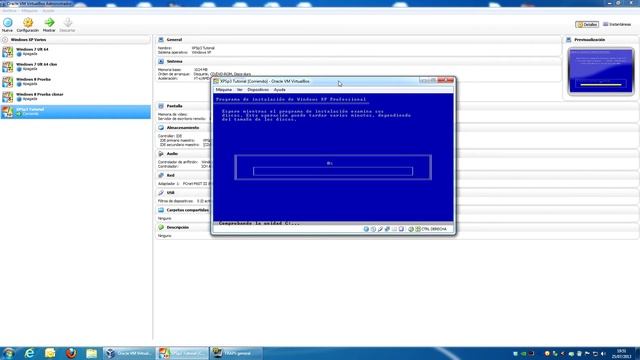Click the taskbar clock
The image size is (640, 360).
(621, 353)
